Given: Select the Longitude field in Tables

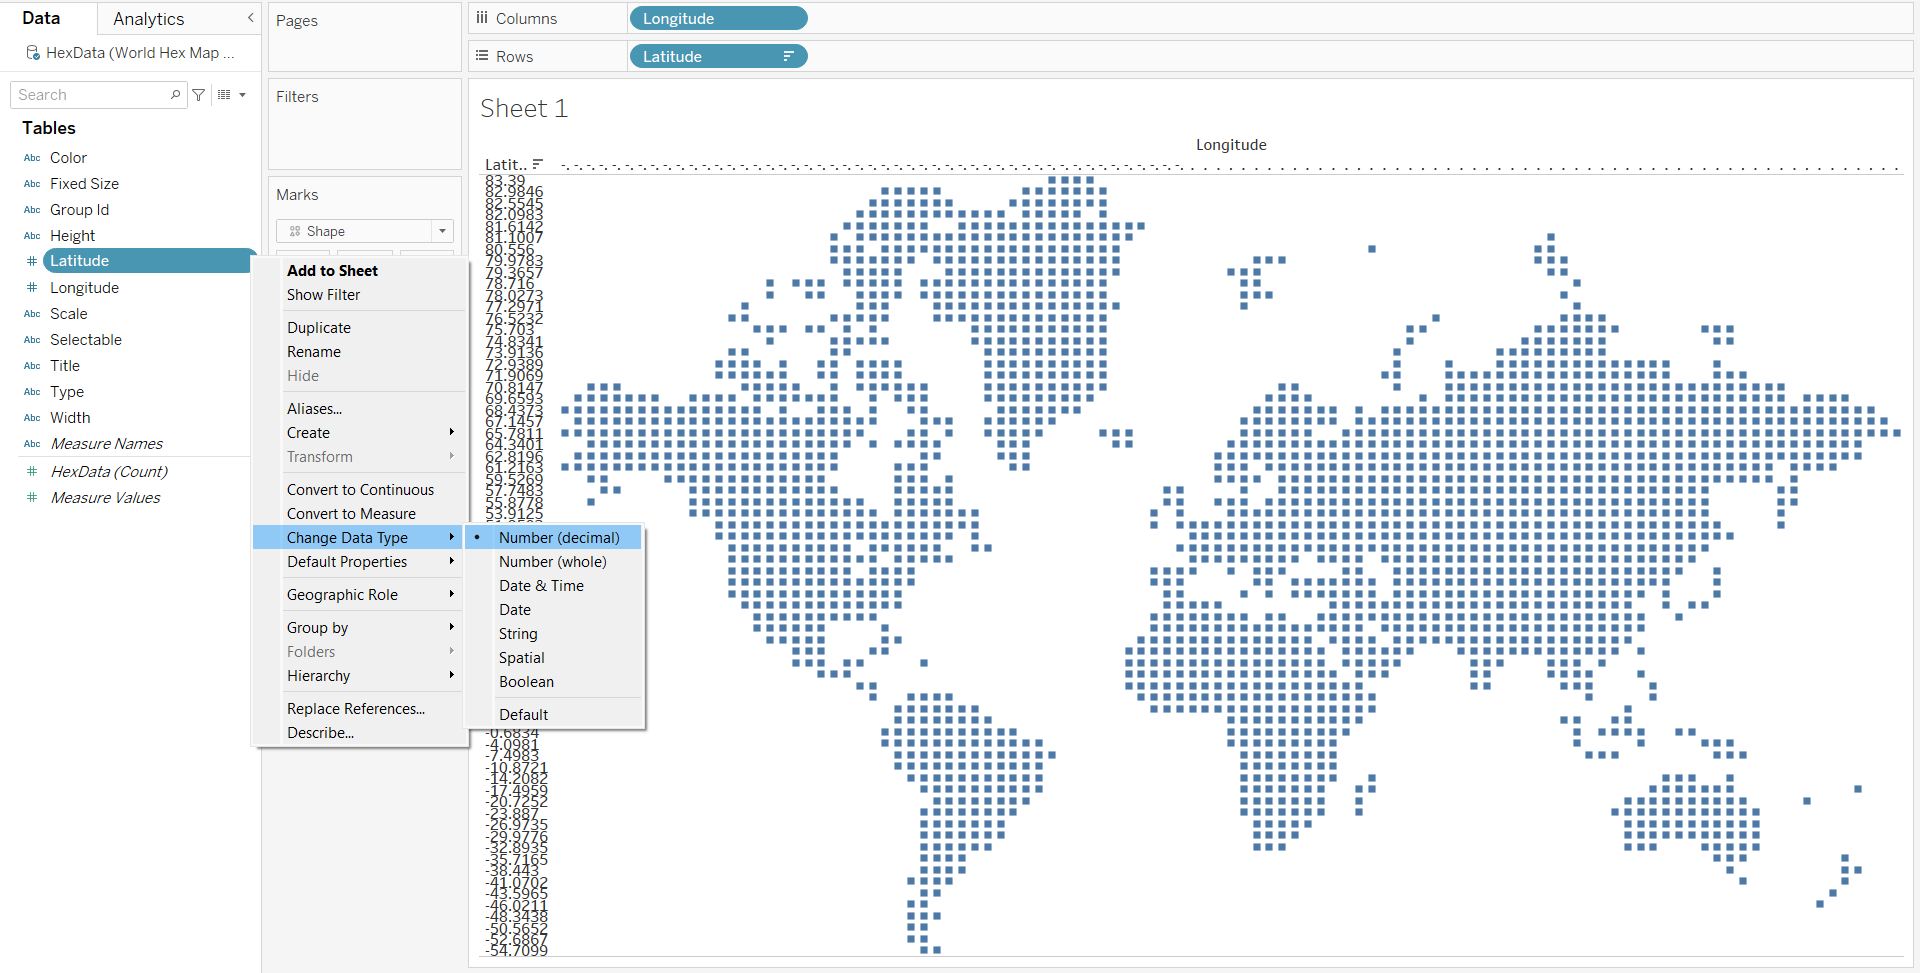Looking at the screenshot, I should coord(84,288).
